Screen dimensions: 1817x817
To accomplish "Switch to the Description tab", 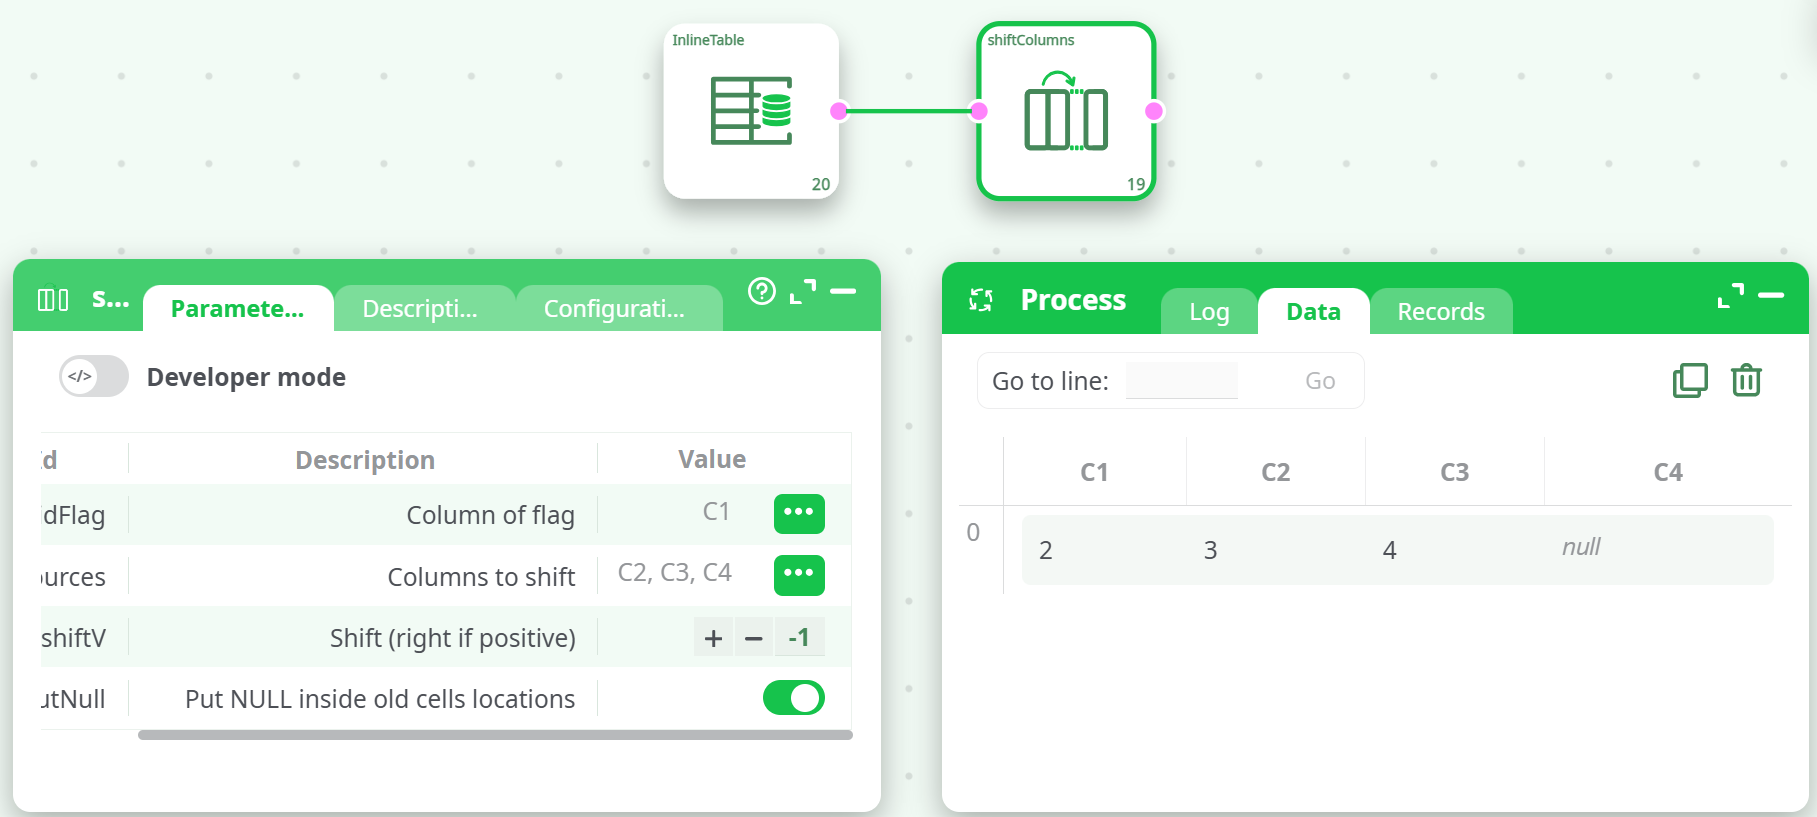I will (x=420, y=309).
